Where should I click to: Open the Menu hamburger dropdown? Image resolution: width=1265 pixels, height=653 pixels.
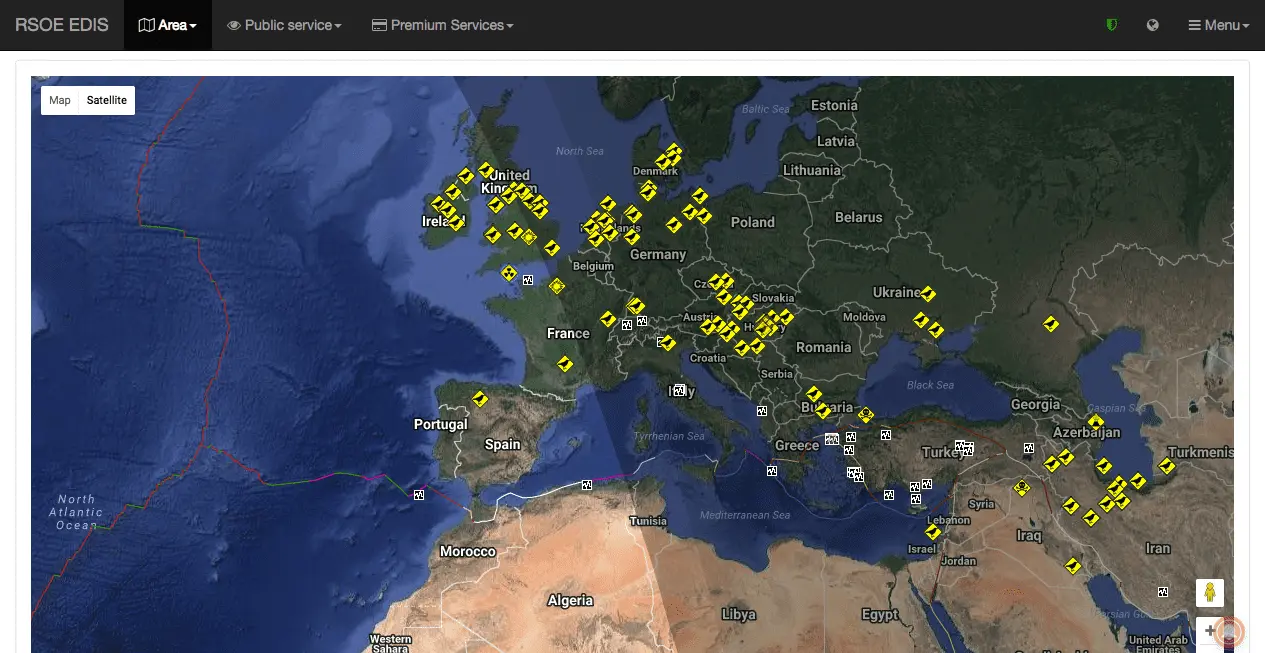click(1218, 25)
